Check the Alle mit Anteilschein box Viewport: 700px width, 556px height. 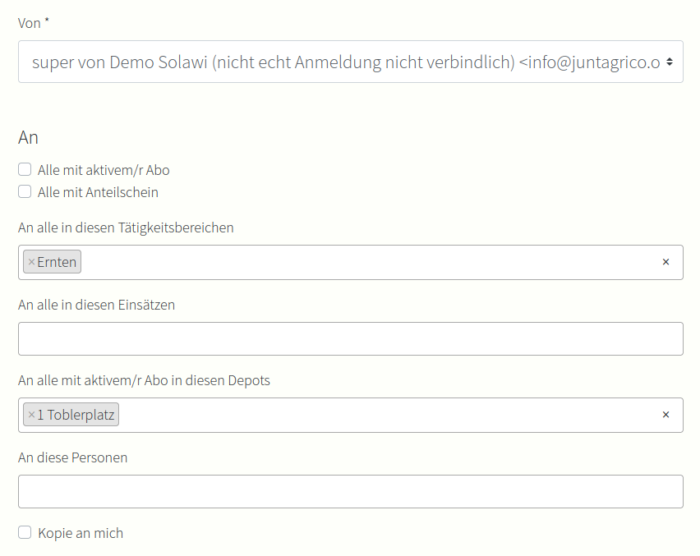25,192
